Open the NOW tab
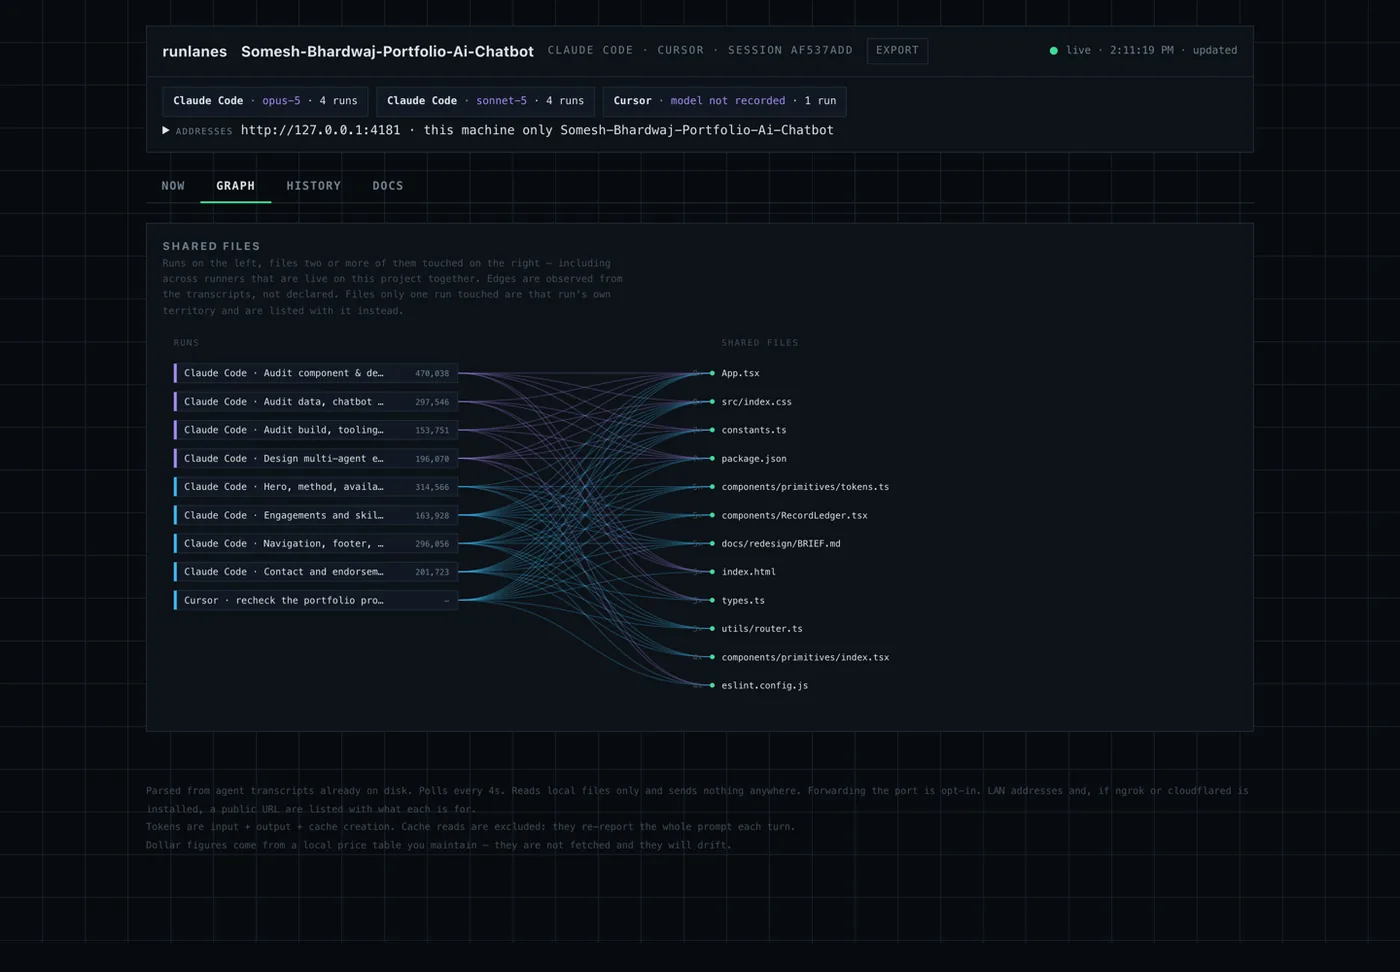The image size is (1400, 972). click(x=173, y=186)
